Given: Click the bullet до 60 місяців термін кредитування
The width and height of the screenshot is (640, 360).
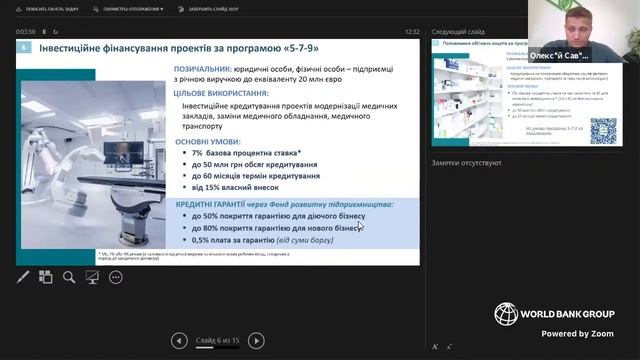Looking at the screenshot, I should 256,176.
